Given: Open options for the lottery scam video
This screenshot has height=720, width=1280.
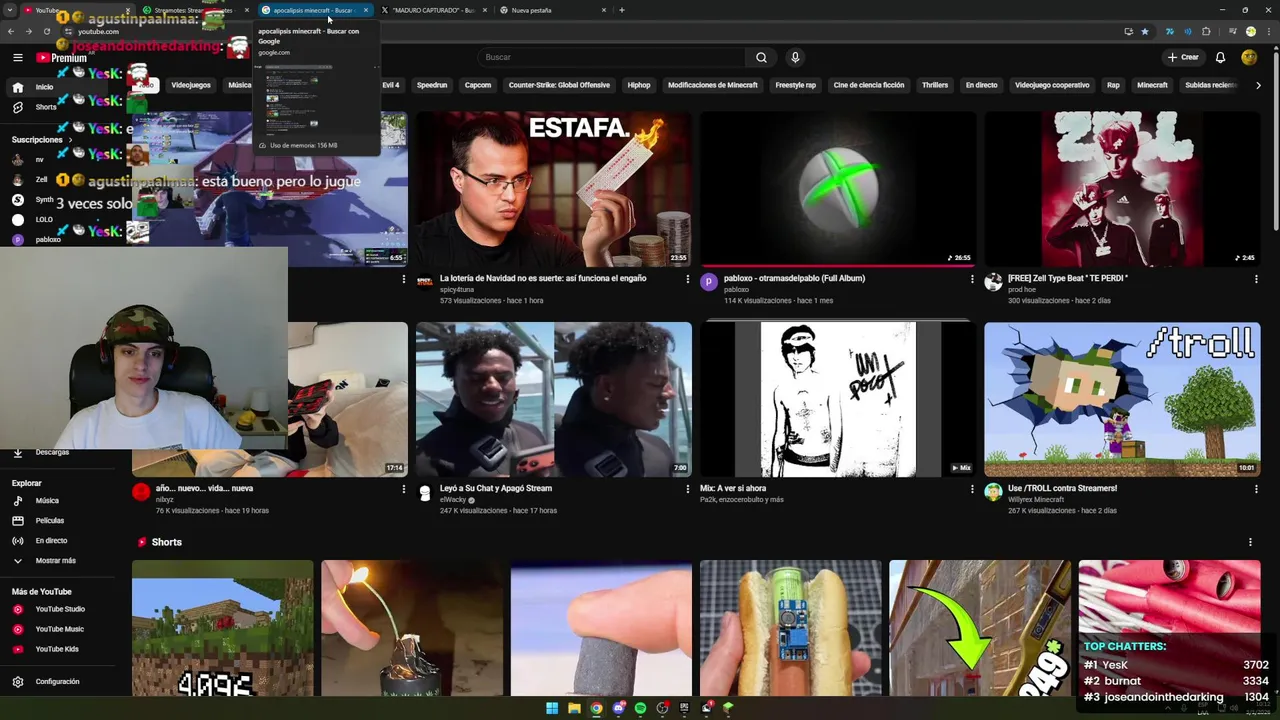Looking at the screenshot, I should click(x=687, y=279).
